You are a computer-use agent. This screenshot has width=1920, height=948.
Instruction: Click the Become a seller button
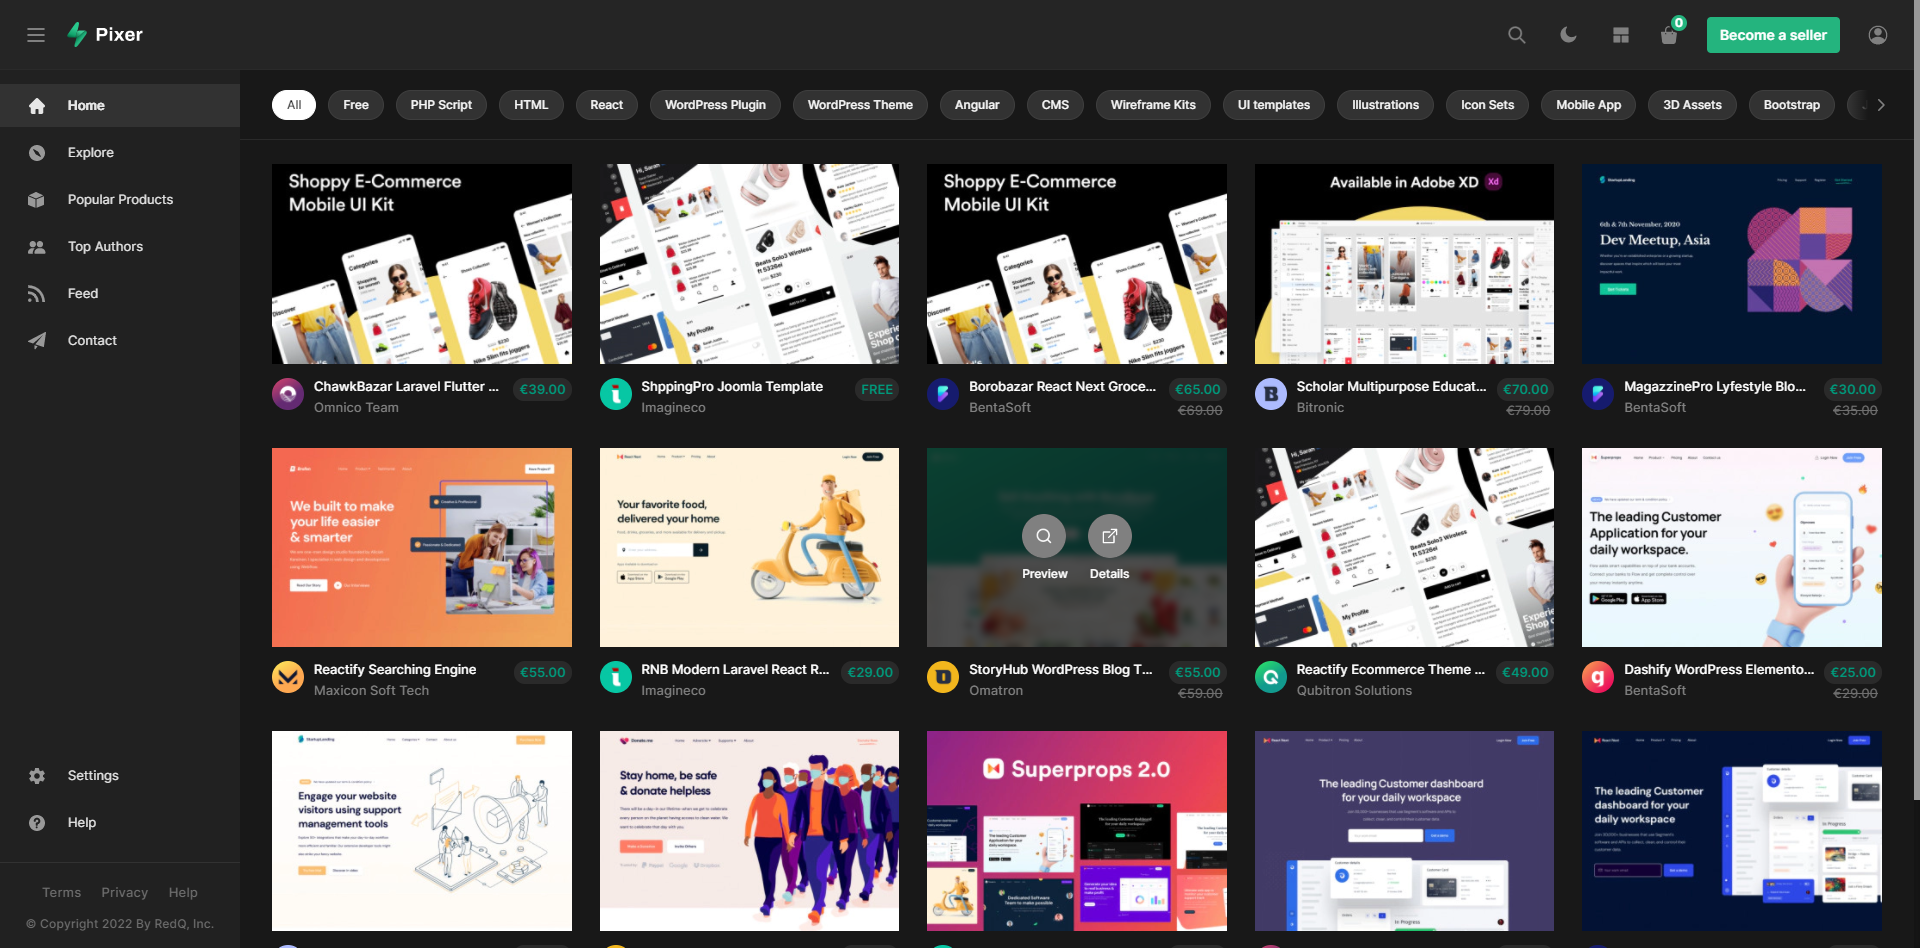(x=1773, y=35)
